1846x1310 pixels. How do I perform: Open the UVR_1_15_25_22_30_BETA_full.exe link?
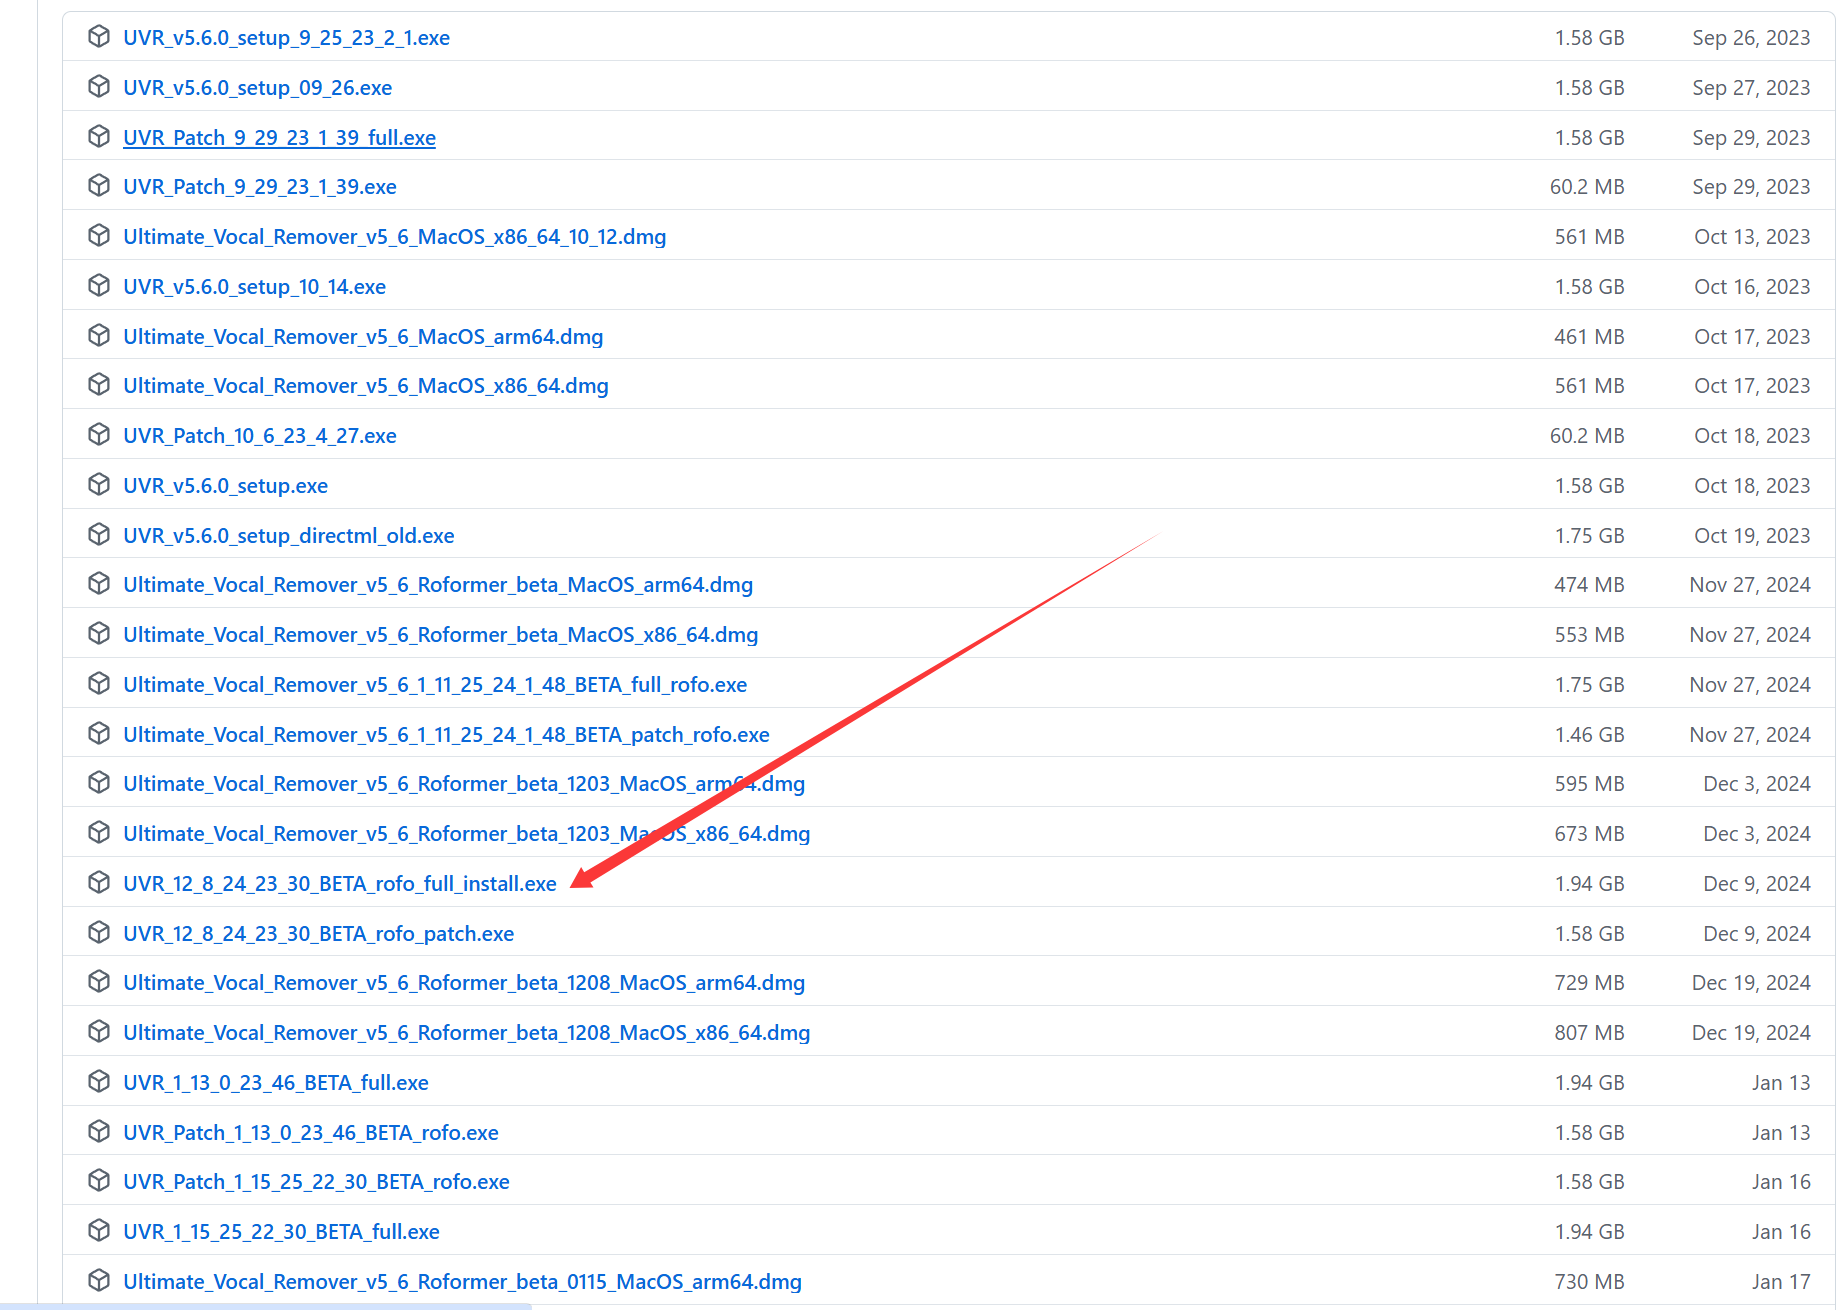tap(281, 1232)
